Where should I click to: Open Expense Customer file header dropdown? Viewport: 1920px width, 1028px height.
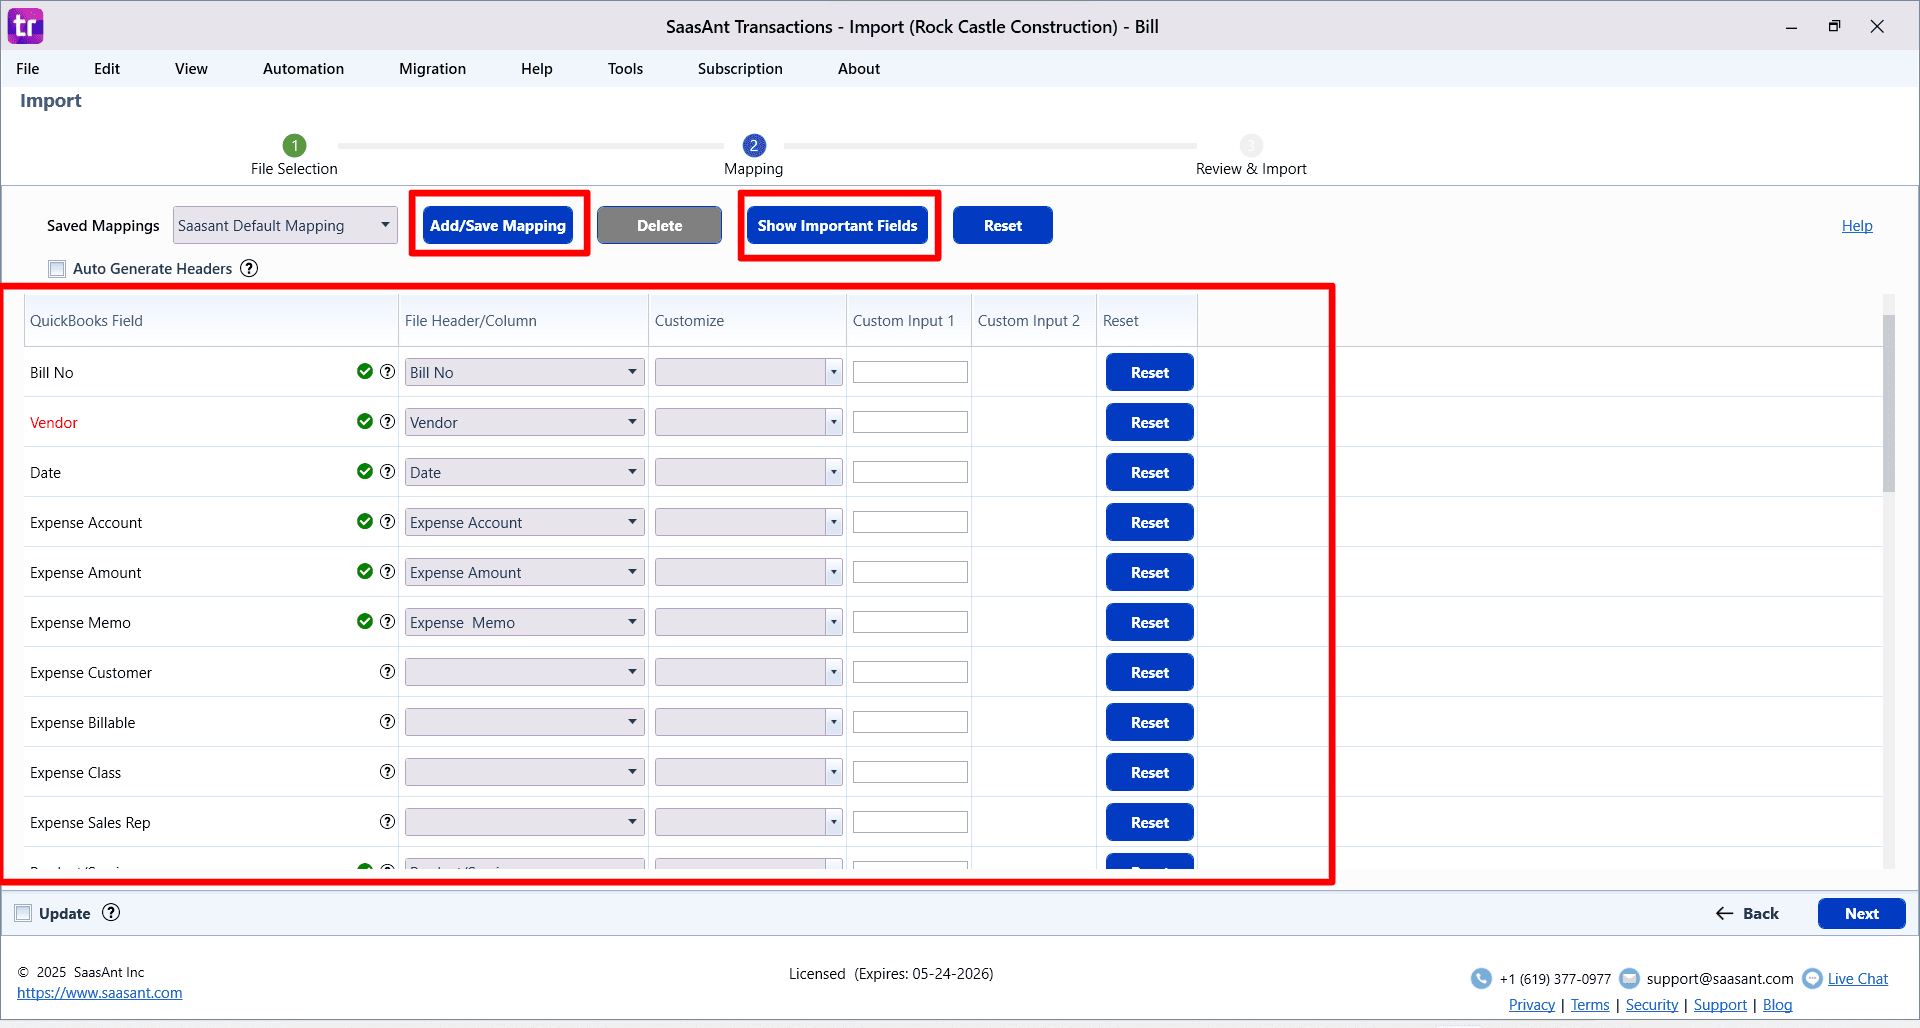[x=524, y=672]
